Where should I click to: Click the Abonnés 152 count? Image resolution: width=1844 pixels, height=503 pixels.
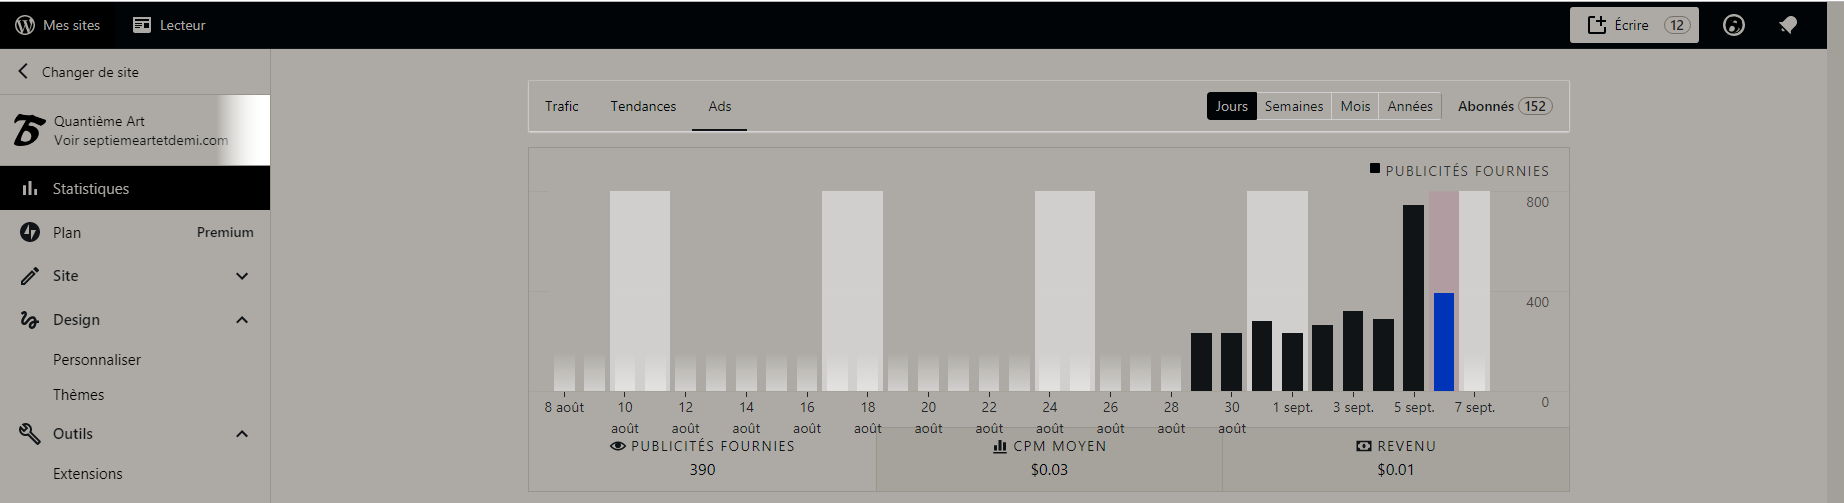[1504, 106]
